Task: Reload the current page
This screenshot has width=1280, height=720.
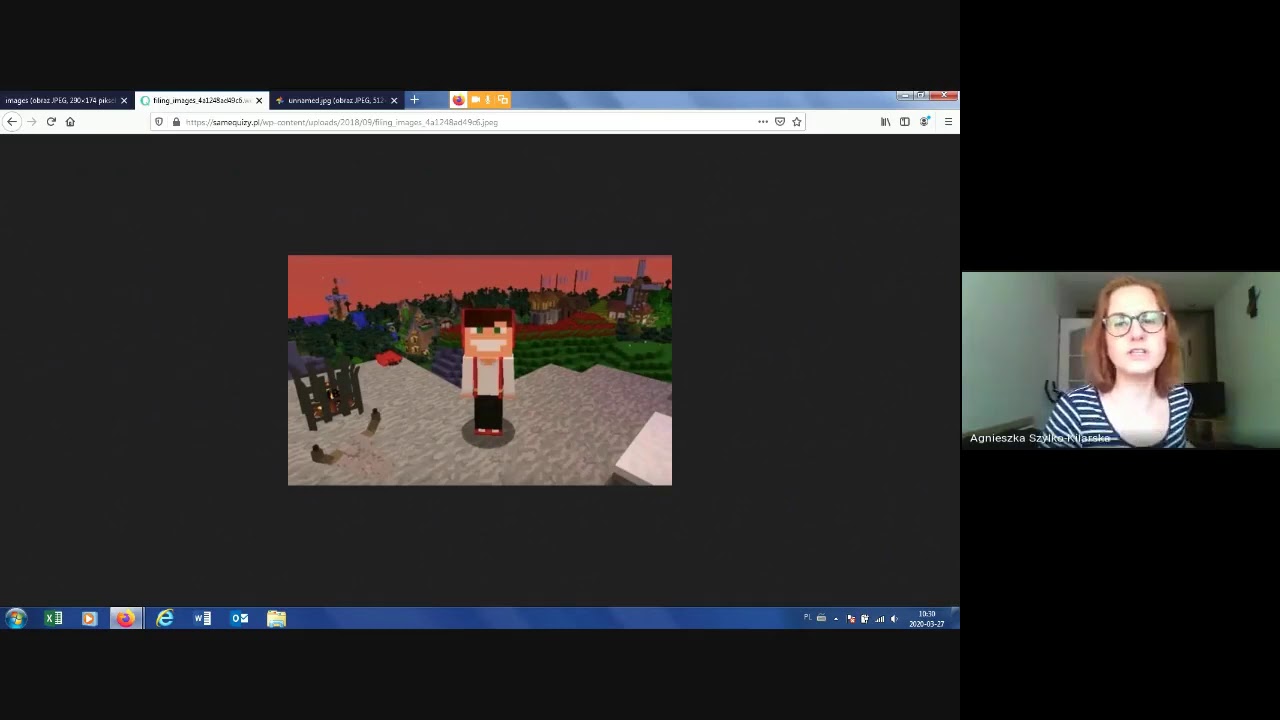Action: point(51,122)
